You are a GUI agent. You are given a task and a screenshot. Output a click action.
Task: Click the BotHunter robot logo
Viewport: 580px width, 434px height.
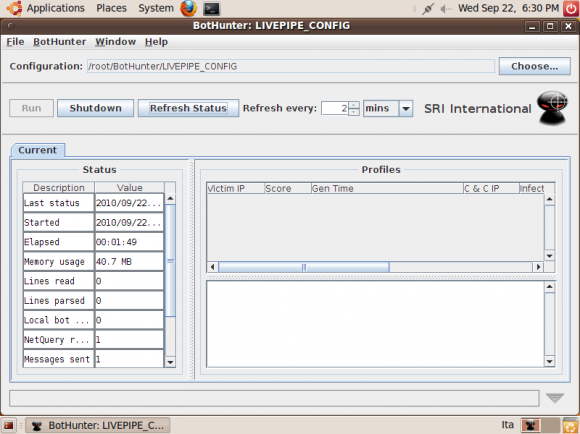click(x=552, y=108)
